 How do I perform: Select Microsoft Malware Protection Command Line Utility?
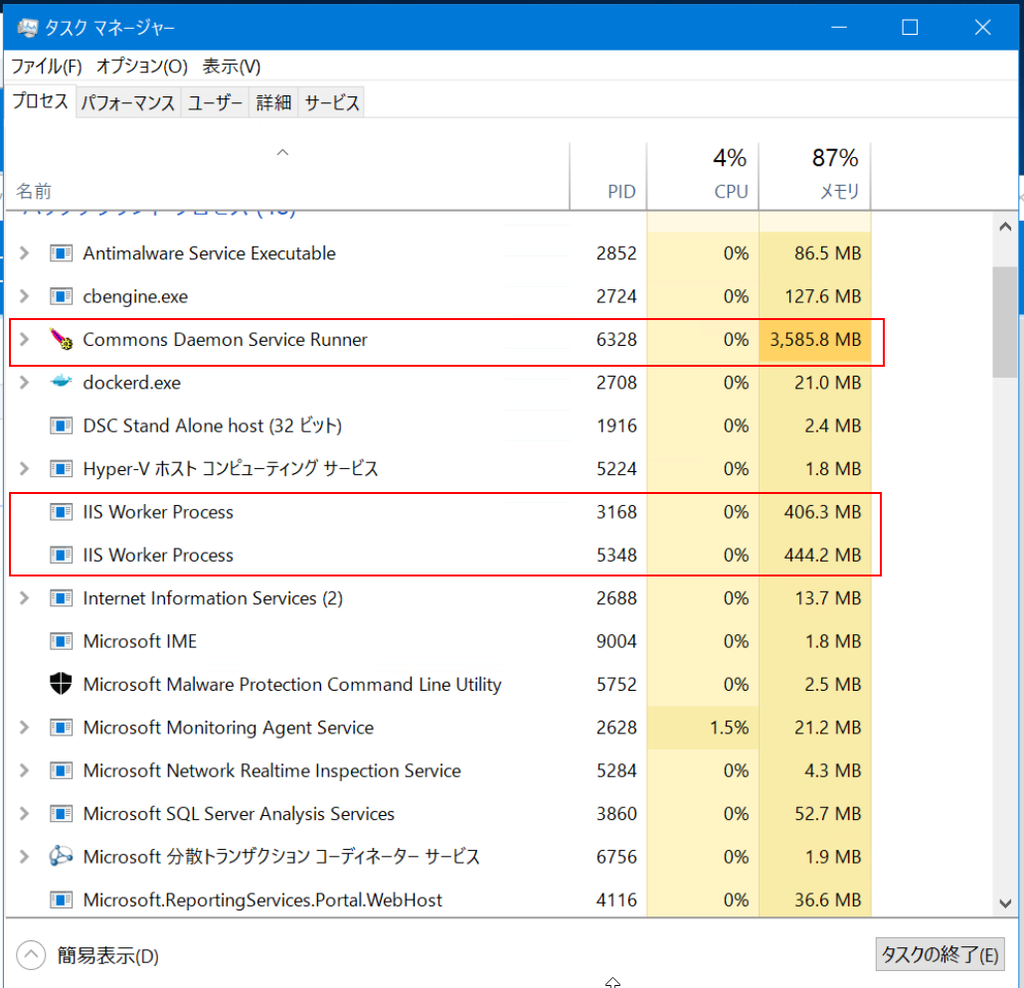(x=292, y=684)
